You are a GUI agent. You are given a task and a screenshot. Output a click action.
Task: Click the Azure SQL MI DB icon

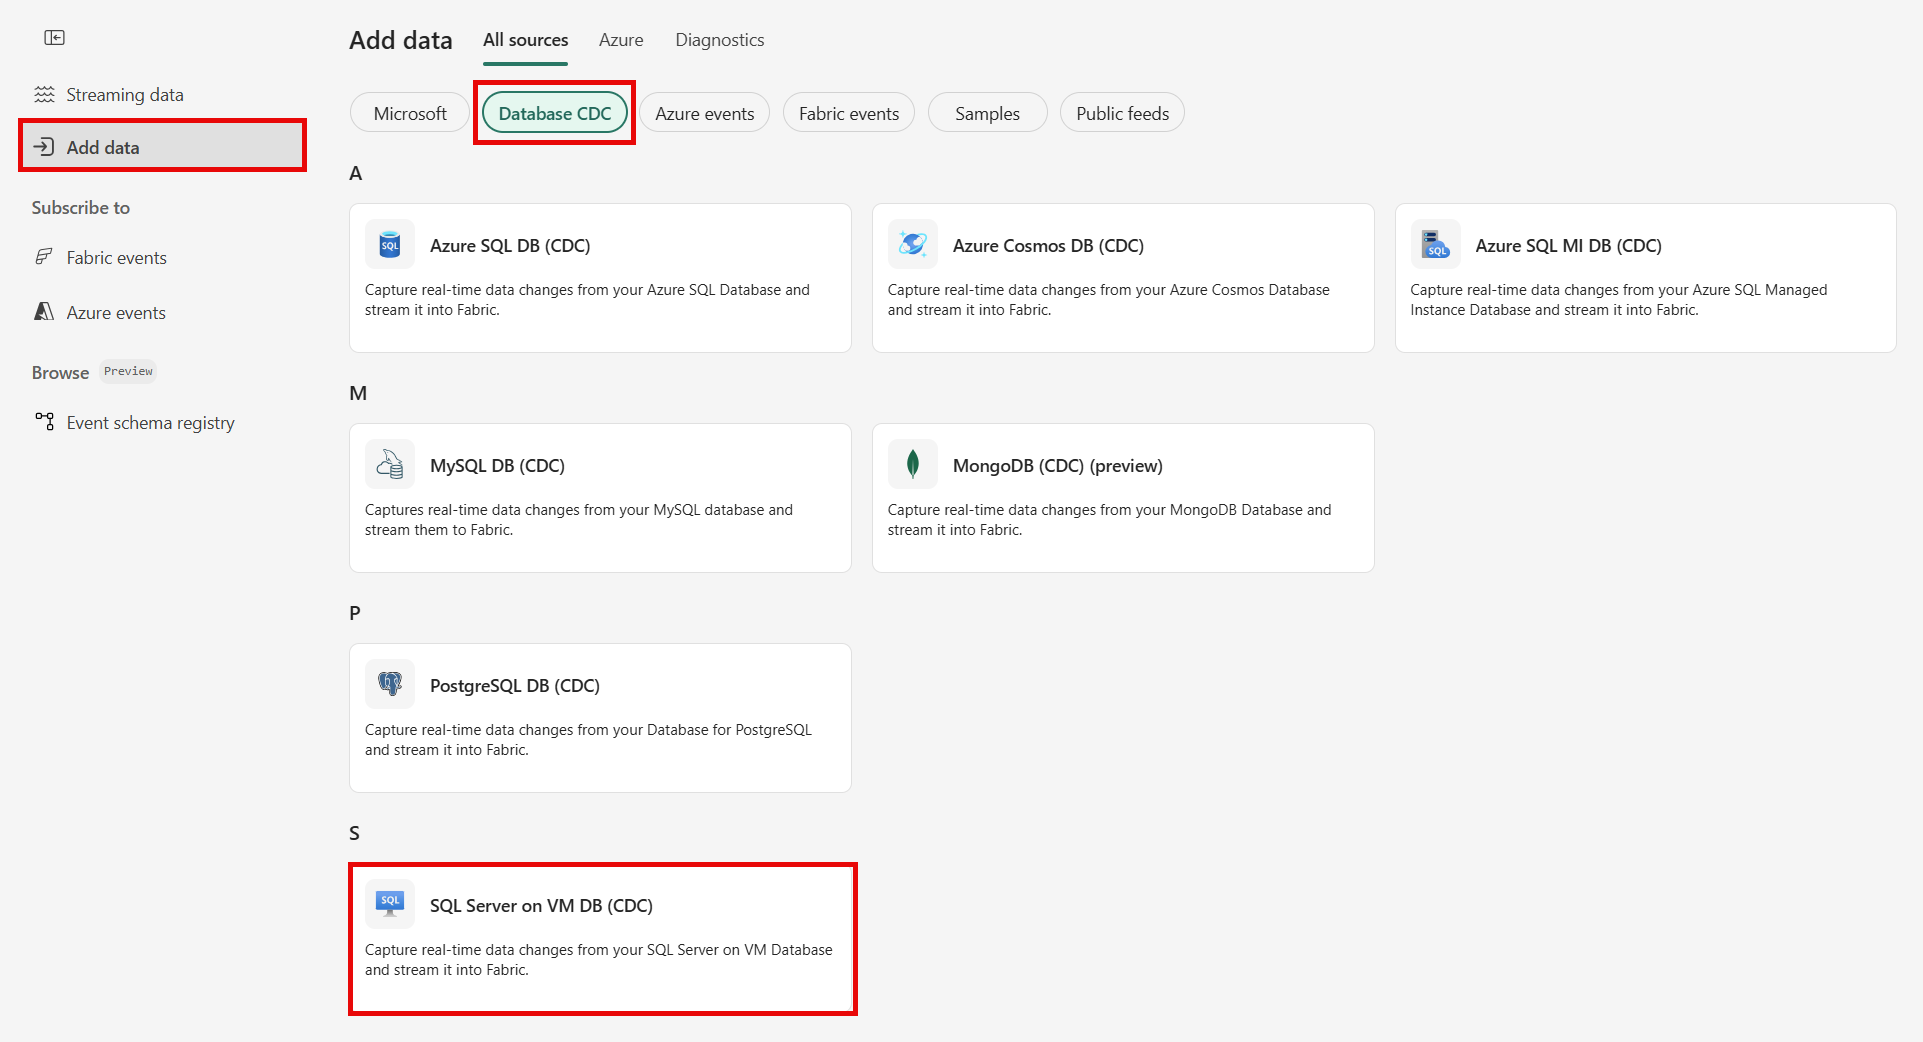click(1436, 245)
